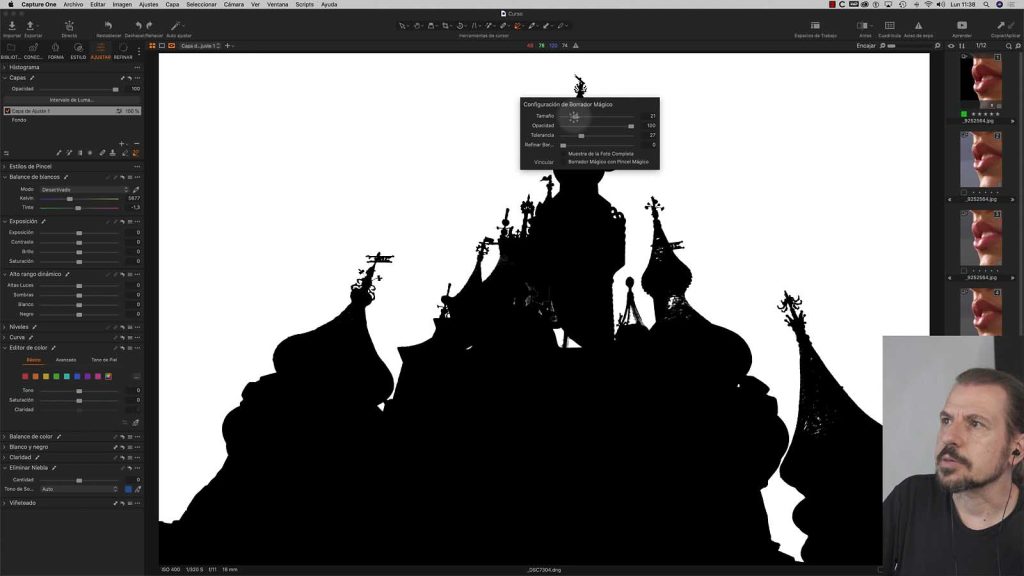This screenshot has height=576, width=1024.
Task: Select the Básico color editor tab
Action: [33, 360]
